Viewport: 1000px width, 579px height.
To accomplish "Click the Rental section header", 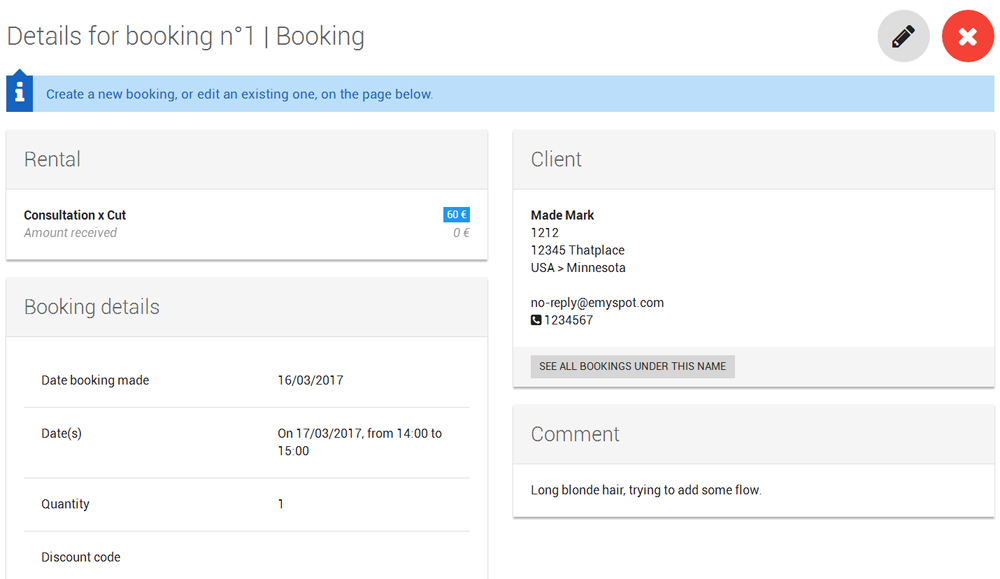I will pyautogui.click(x=247, y=159).
